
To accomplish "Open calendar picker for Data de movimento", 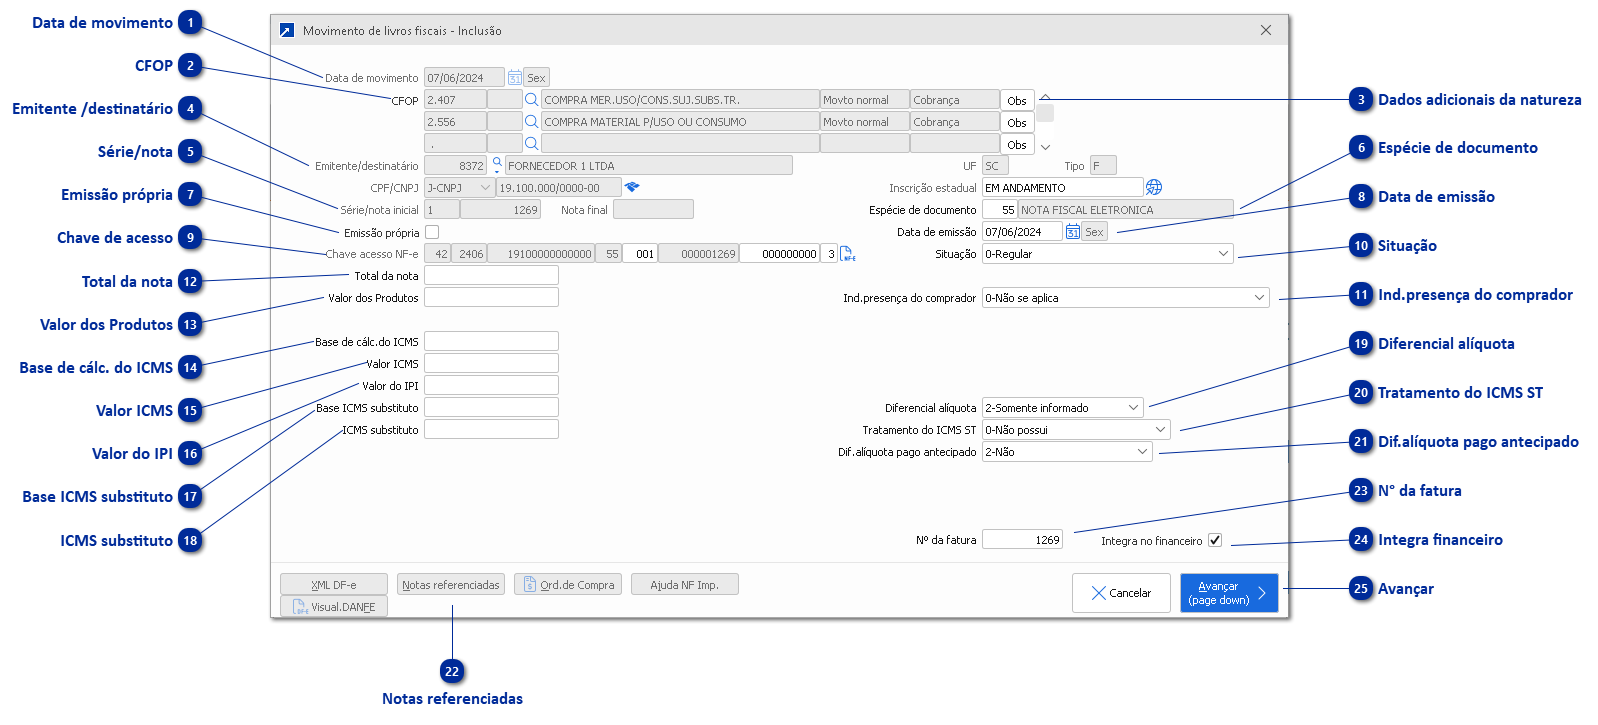I will tap(514, 78).
